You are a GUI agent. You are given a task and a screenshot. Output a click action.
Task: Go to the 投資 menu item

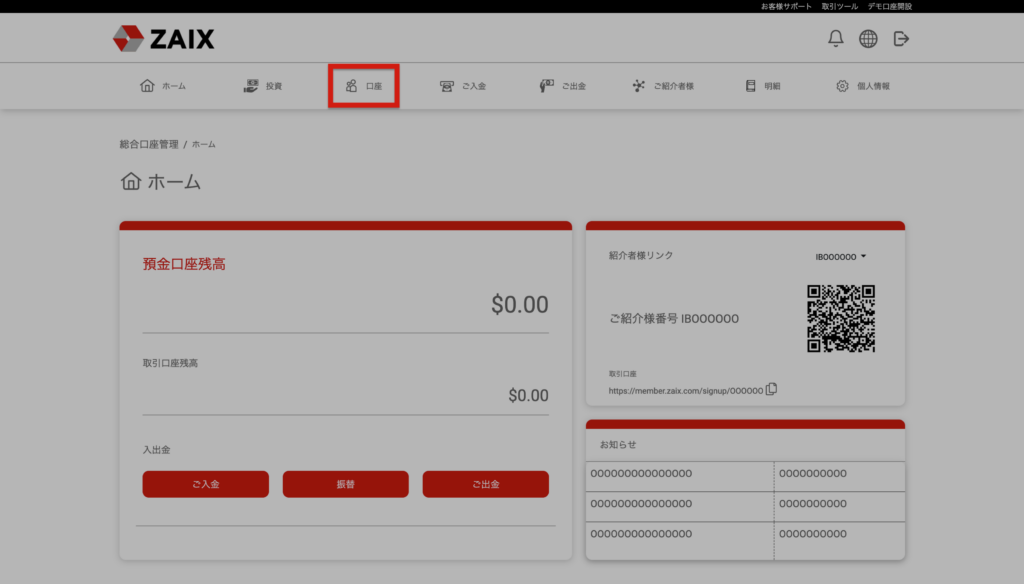pos(263,86)
